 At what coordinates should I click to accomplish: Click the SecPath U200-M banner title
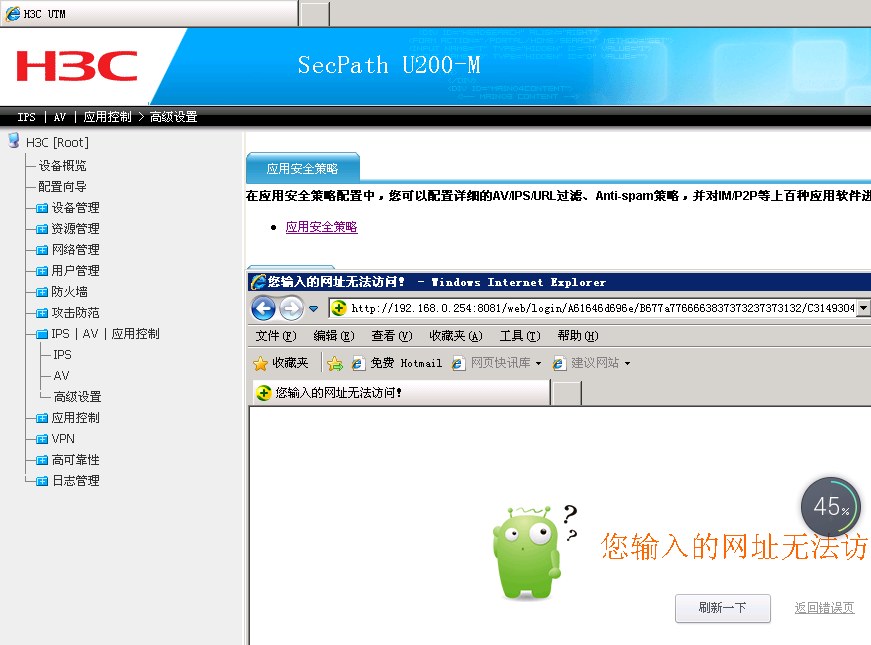[x=389, y=65]
